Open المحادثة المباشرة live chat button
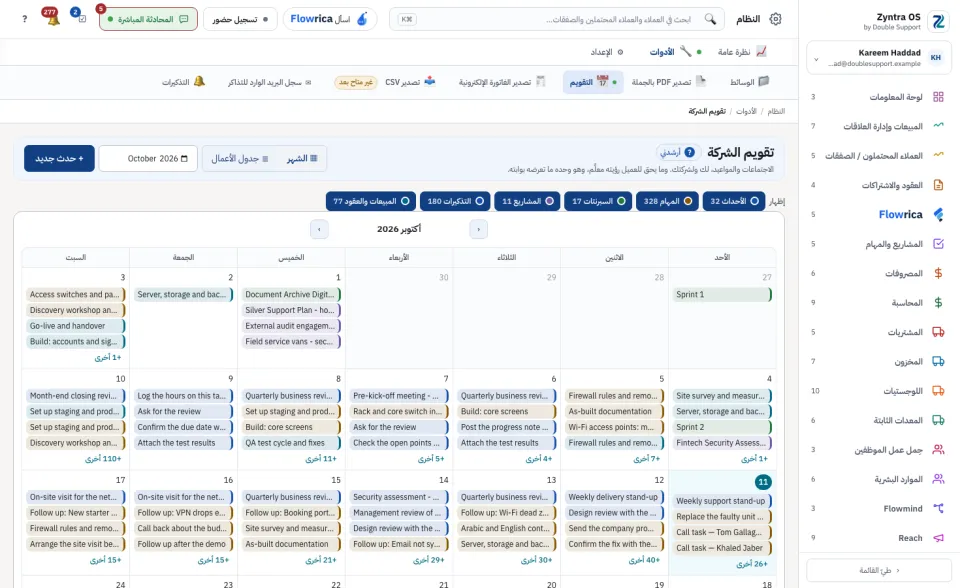Image resolution: width=960 pixels, height=588 pixels. (148, 19)
